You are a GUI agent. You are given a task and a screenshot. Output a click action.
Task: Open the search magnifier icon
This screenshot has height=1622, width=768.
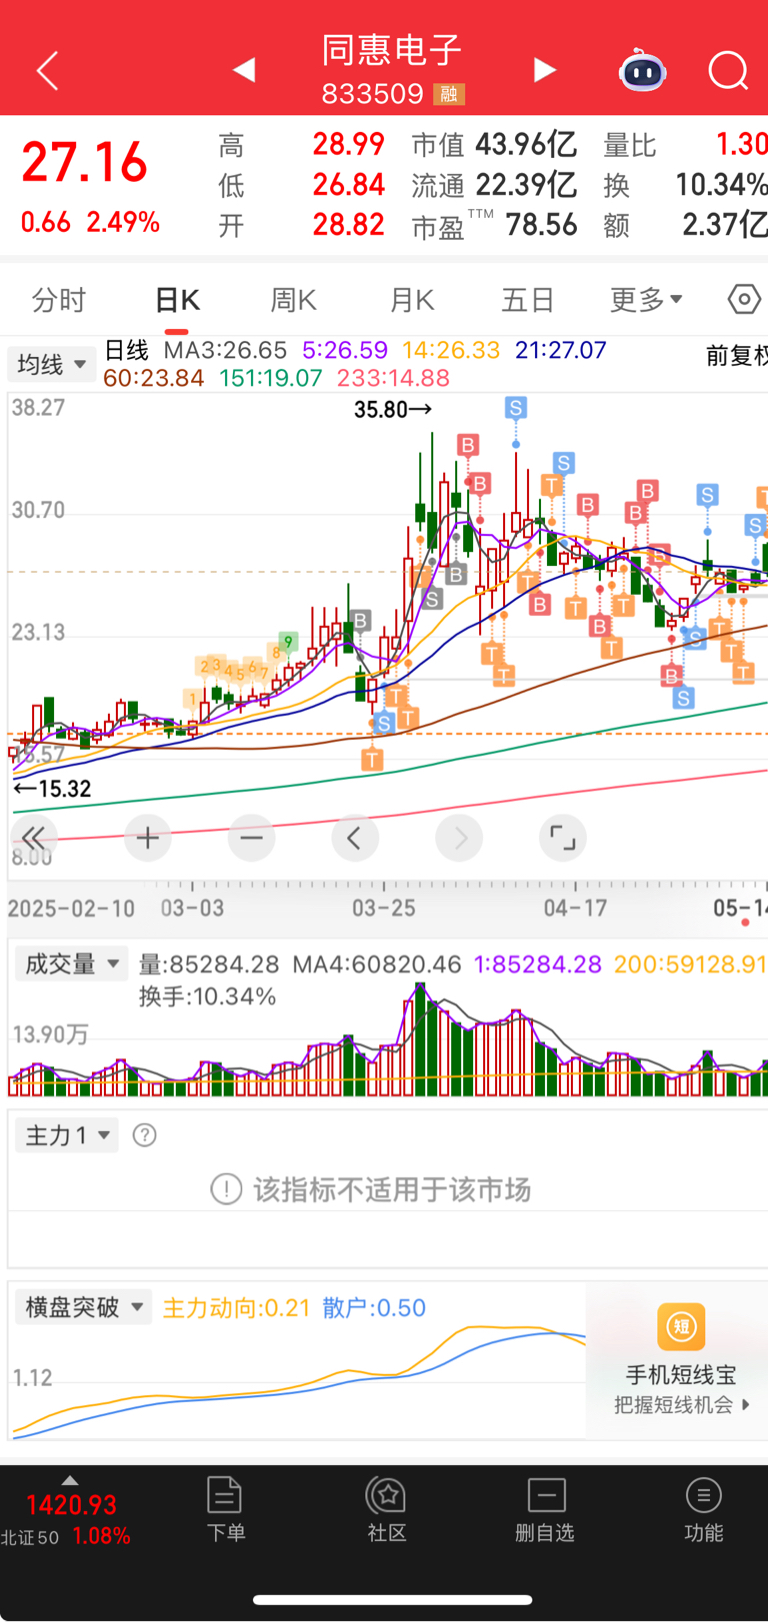728,71
